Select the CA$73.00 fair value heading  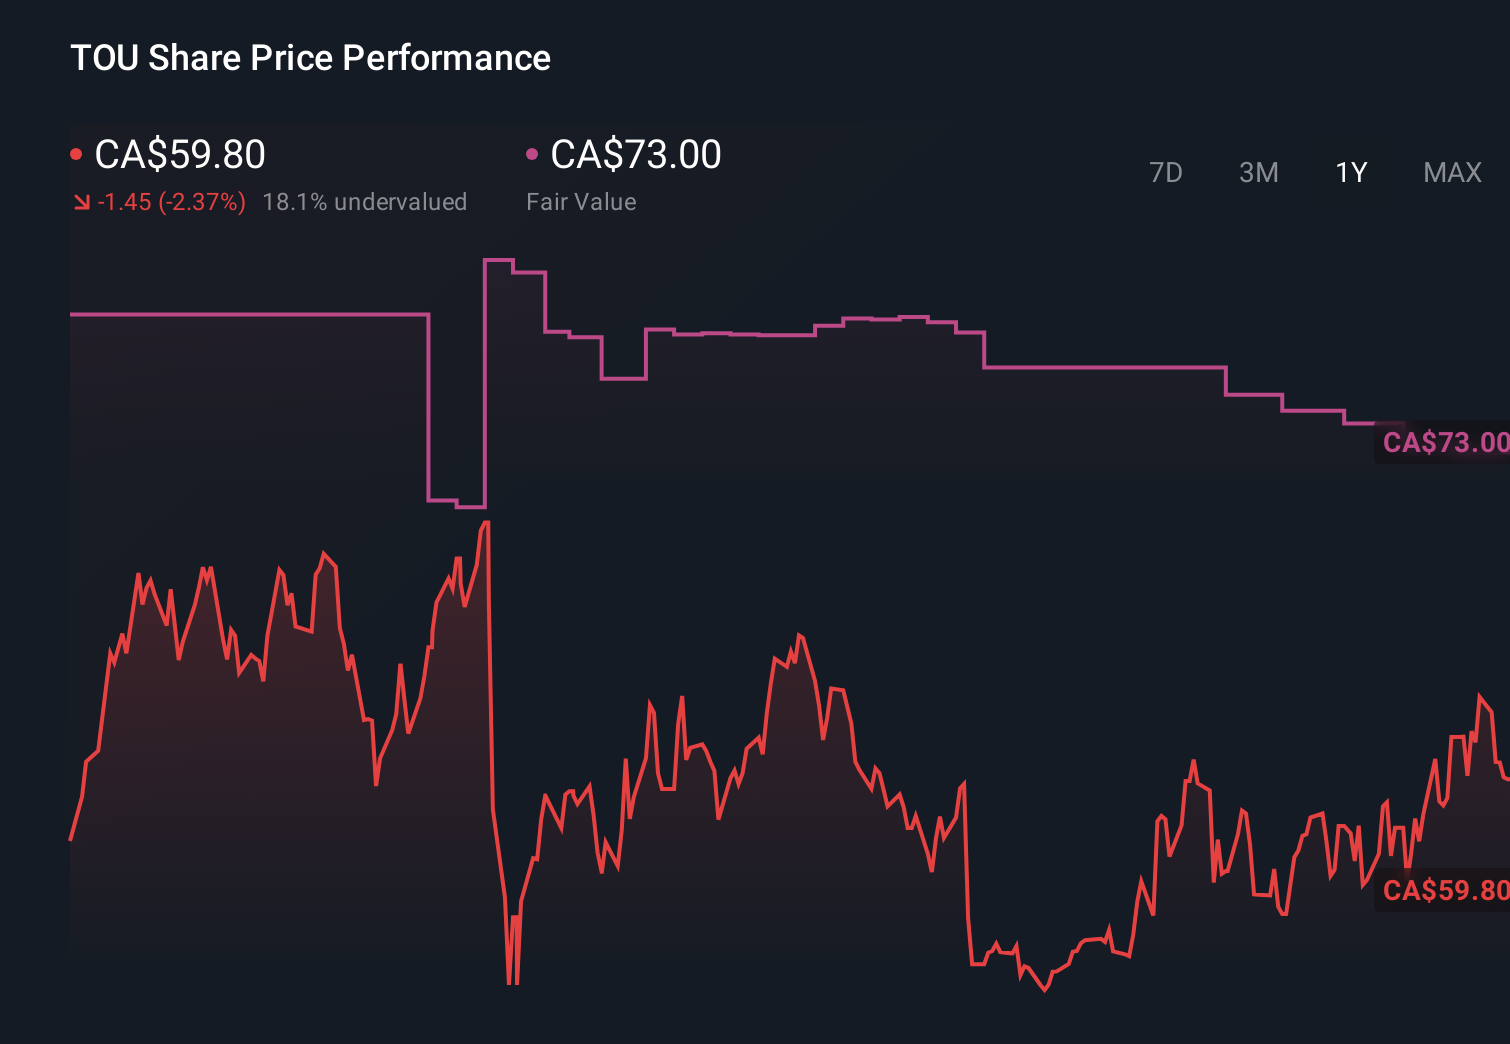click(x=636, y=155)
